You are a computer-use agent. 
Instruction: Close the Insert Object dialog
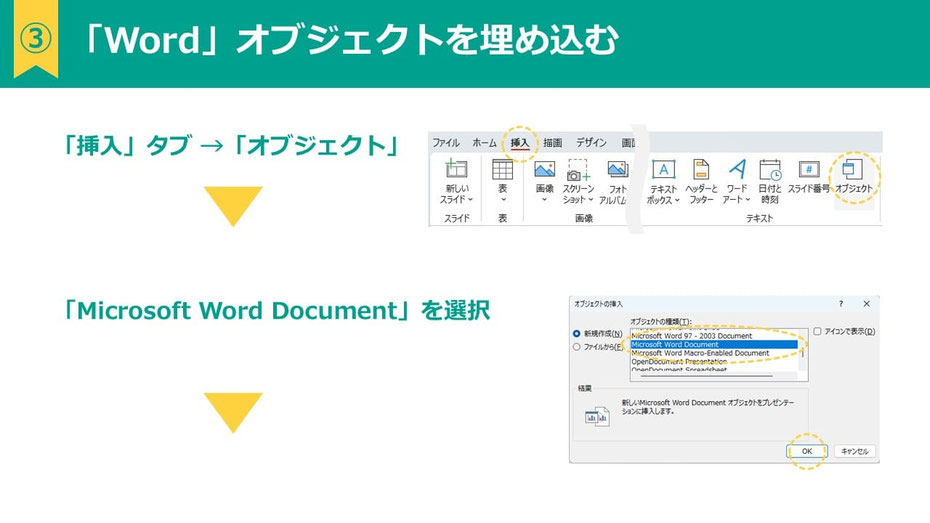[867, 304]
